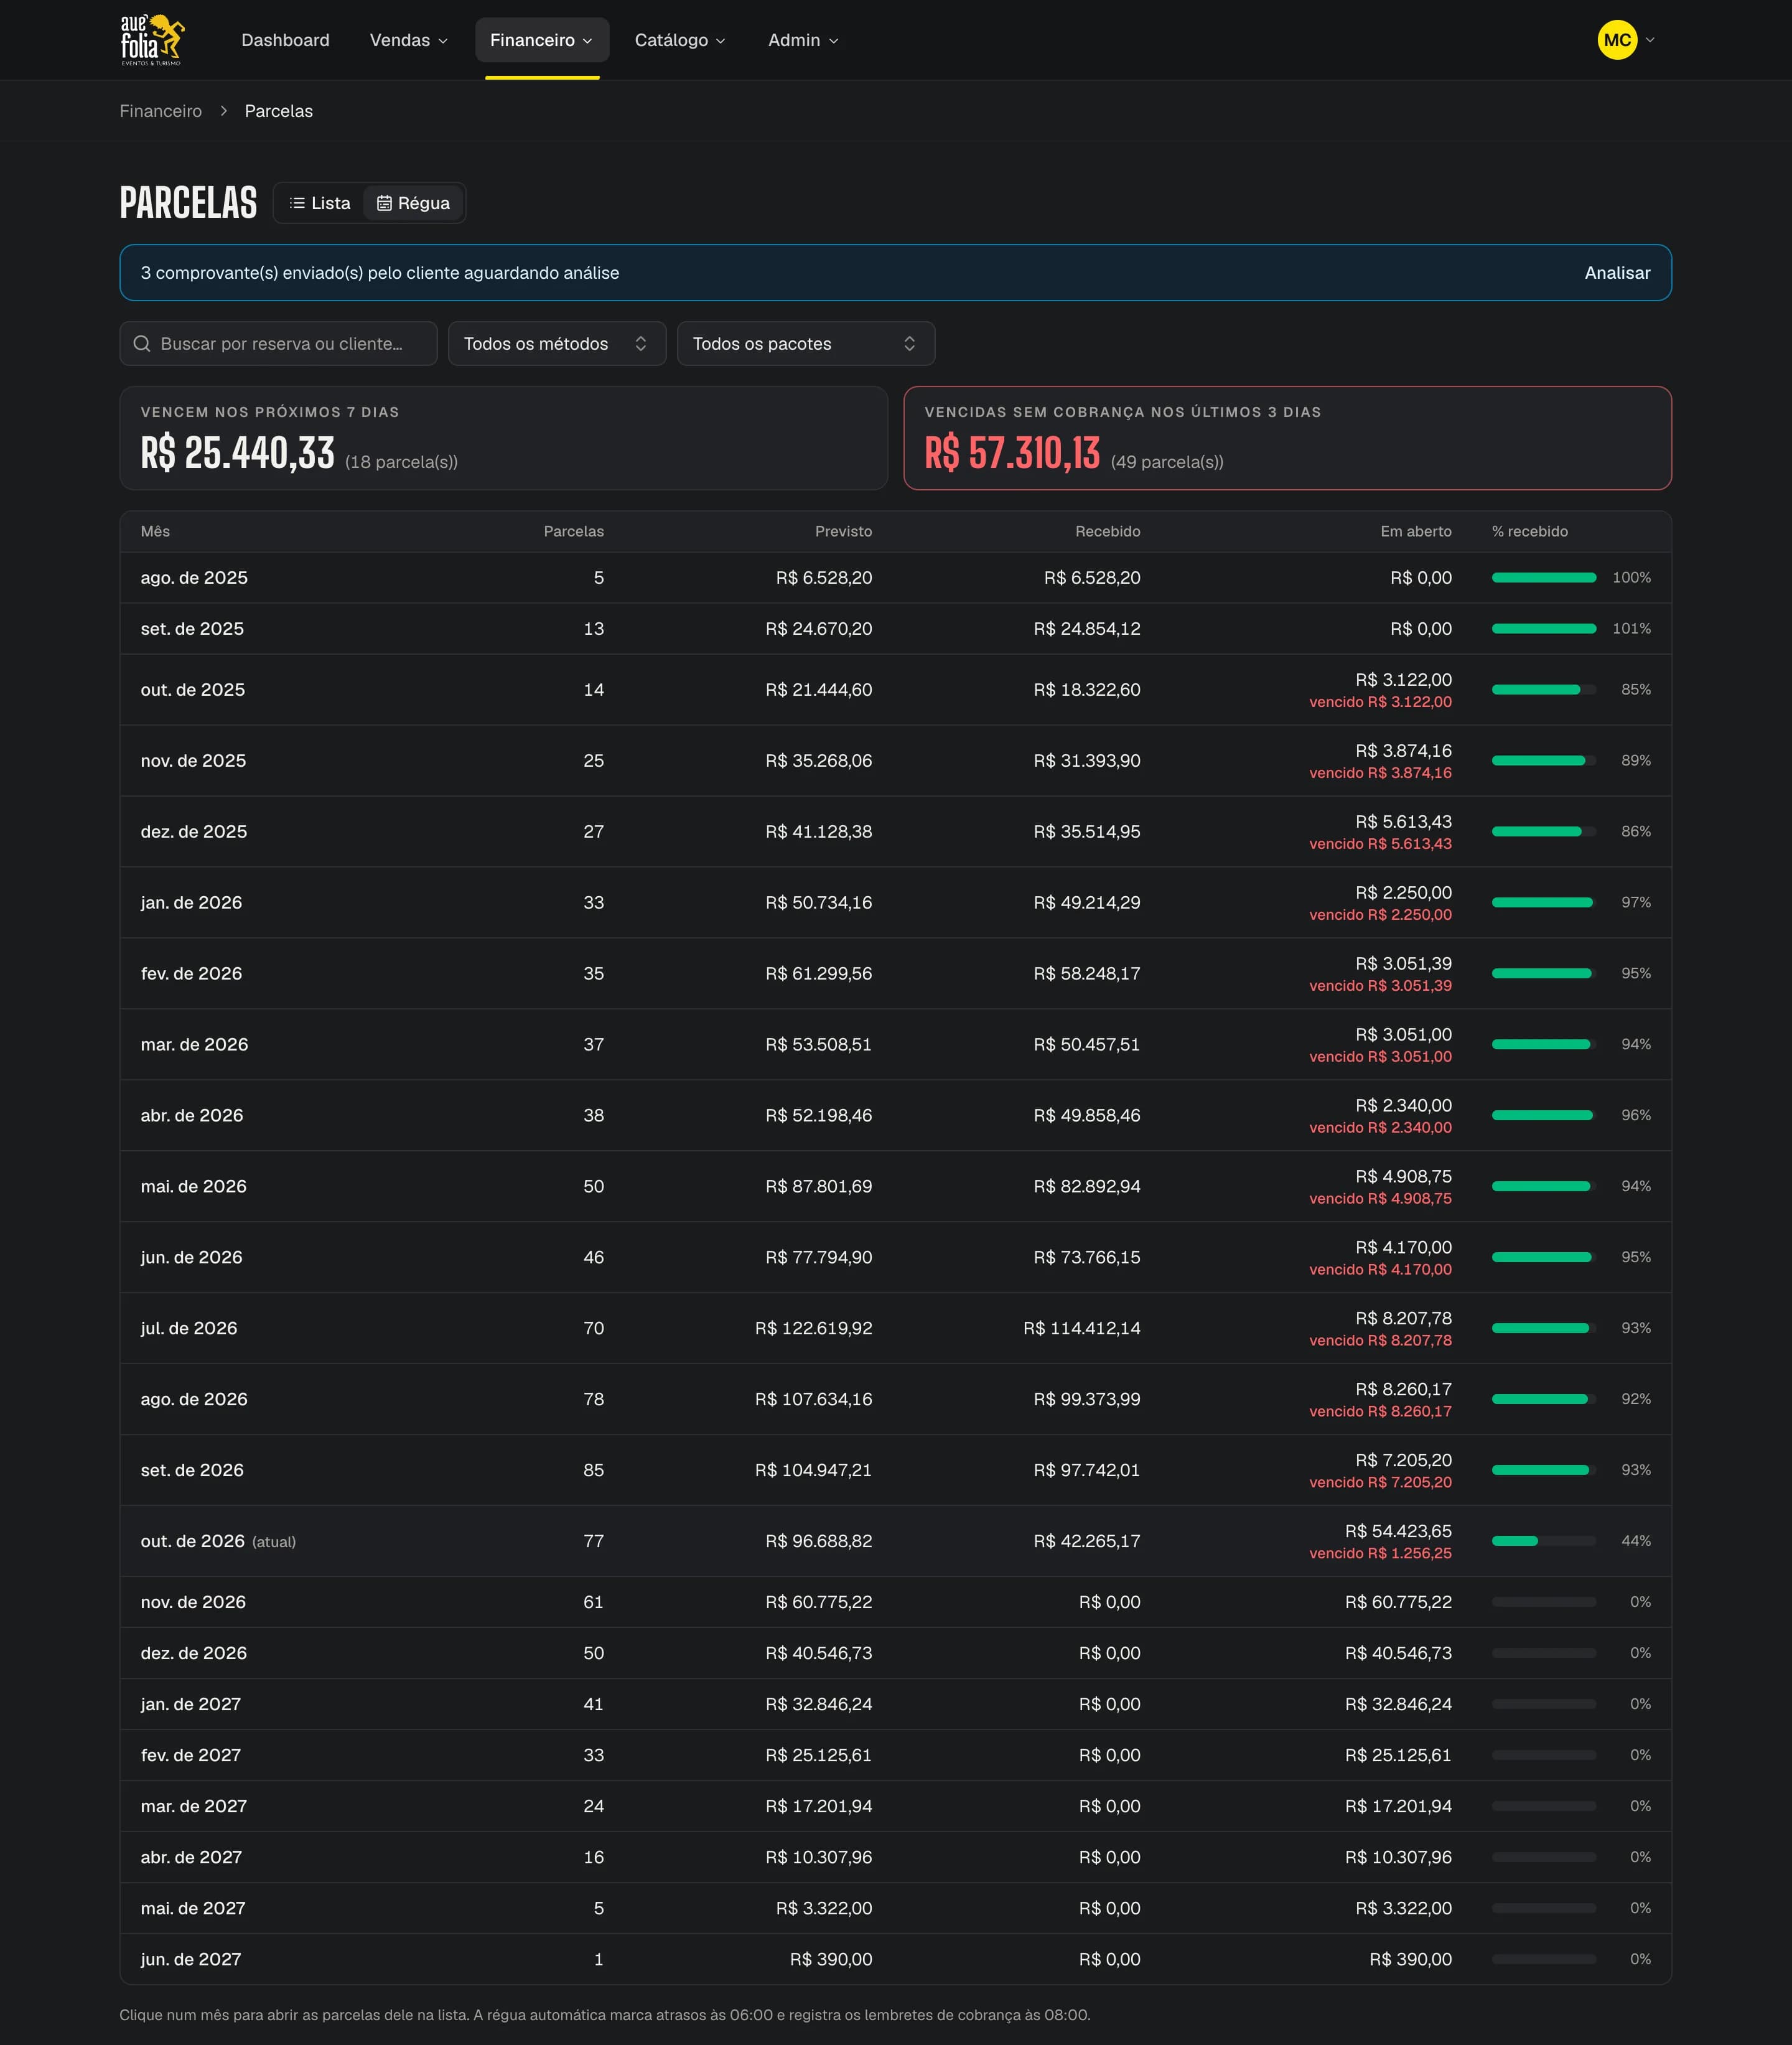1792x2045 pixels.
Task: Open the Vendas menu
Action: 409,40
